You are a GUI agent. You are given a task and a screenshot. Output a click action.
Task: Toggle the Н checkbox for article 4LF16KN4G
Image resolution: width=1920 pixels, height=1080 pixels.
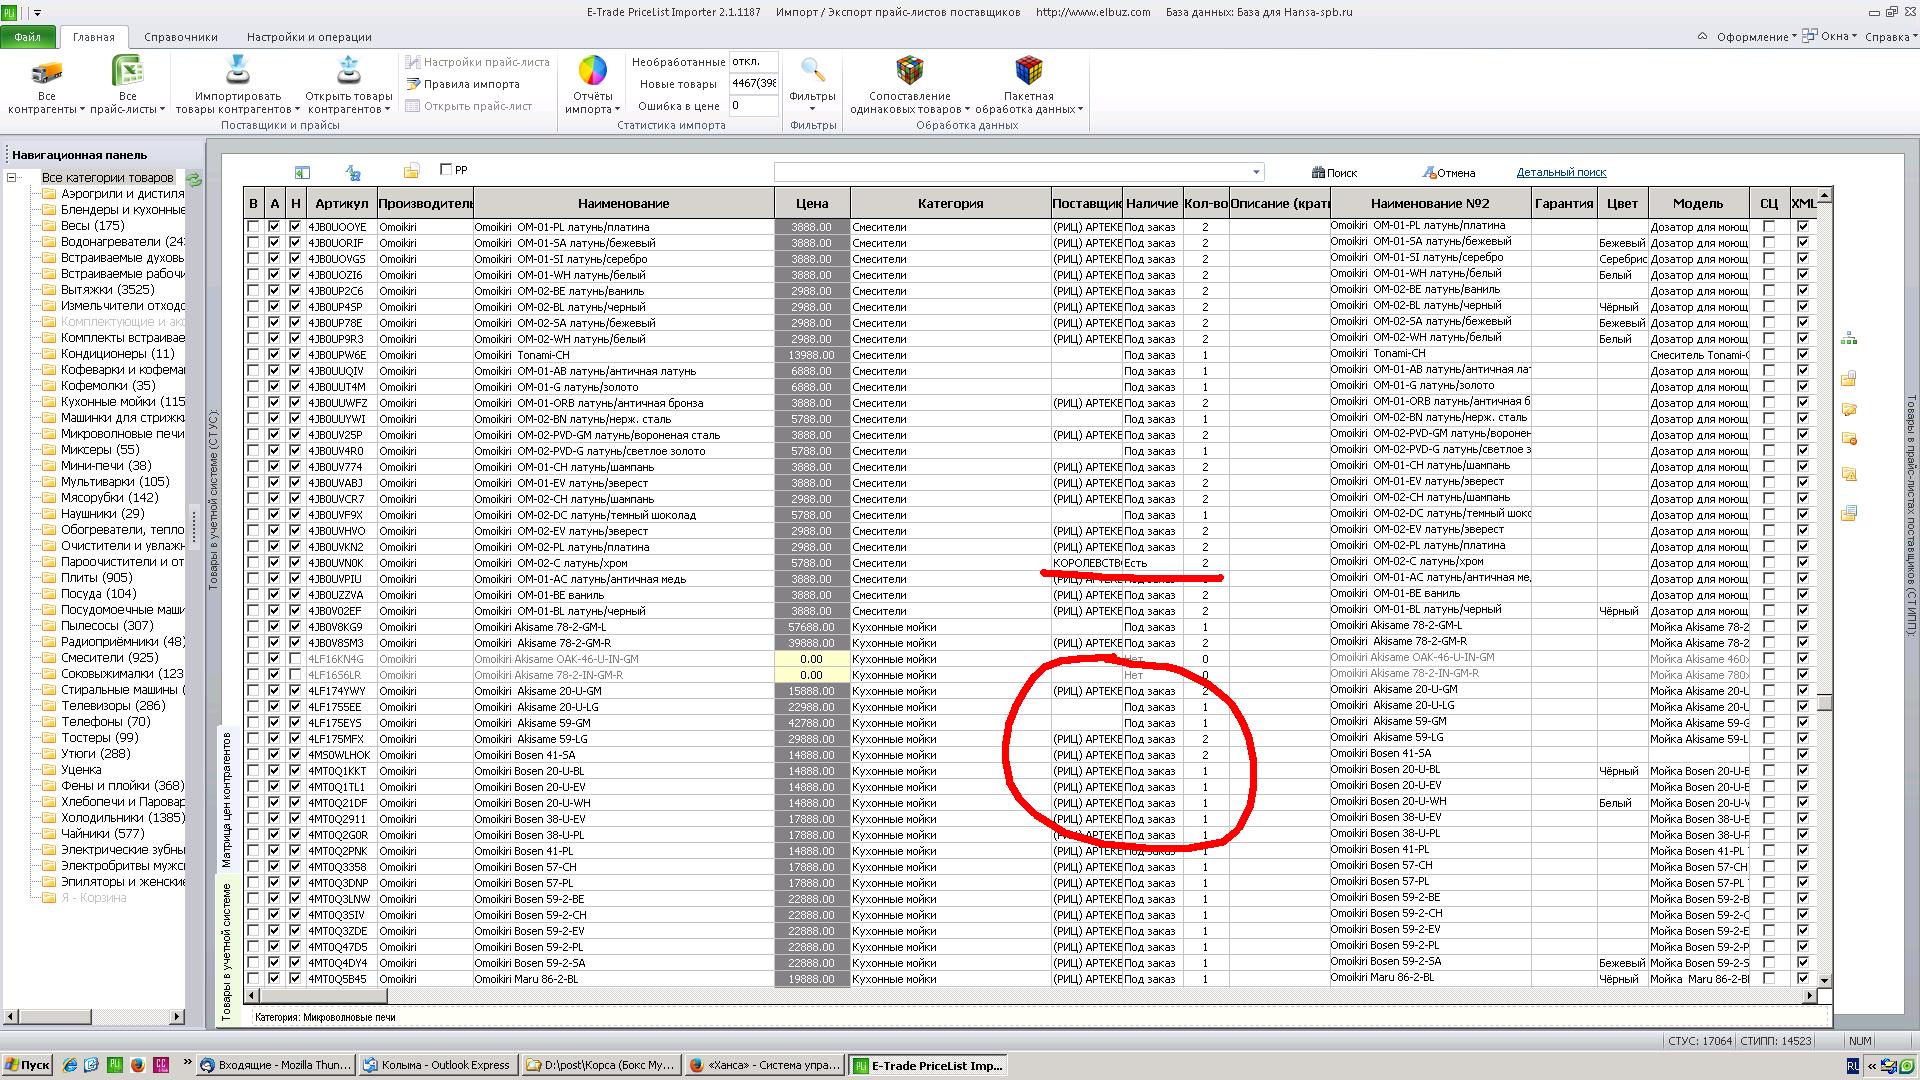coord(295,659)
